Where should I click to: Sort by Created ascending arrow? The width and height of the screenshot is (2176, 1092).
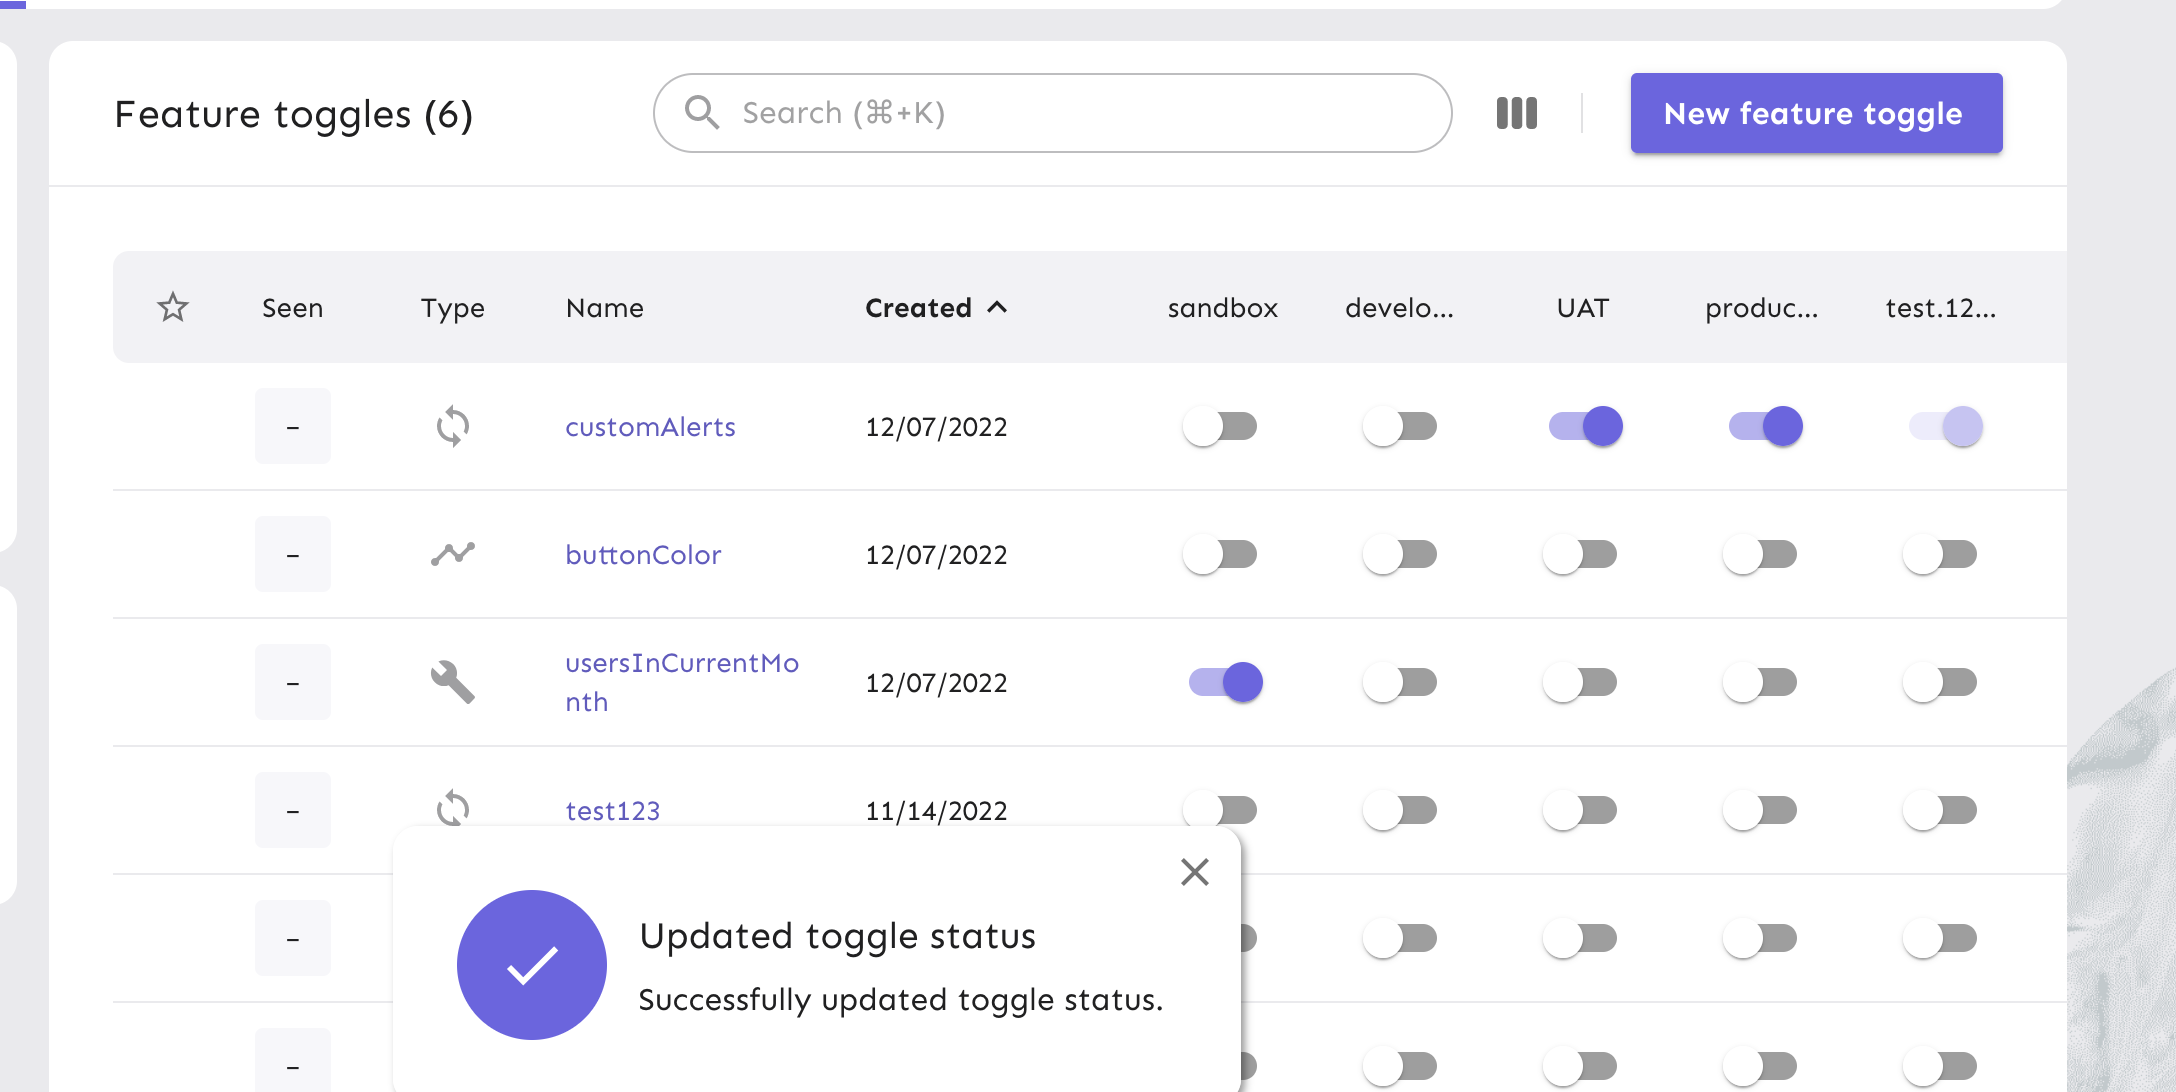997,307
